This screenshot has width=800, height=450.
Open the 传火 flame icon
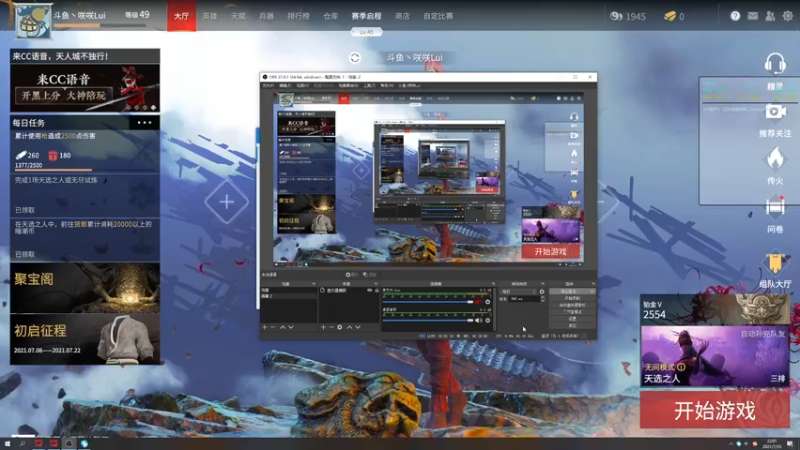(x=775, y=159)
